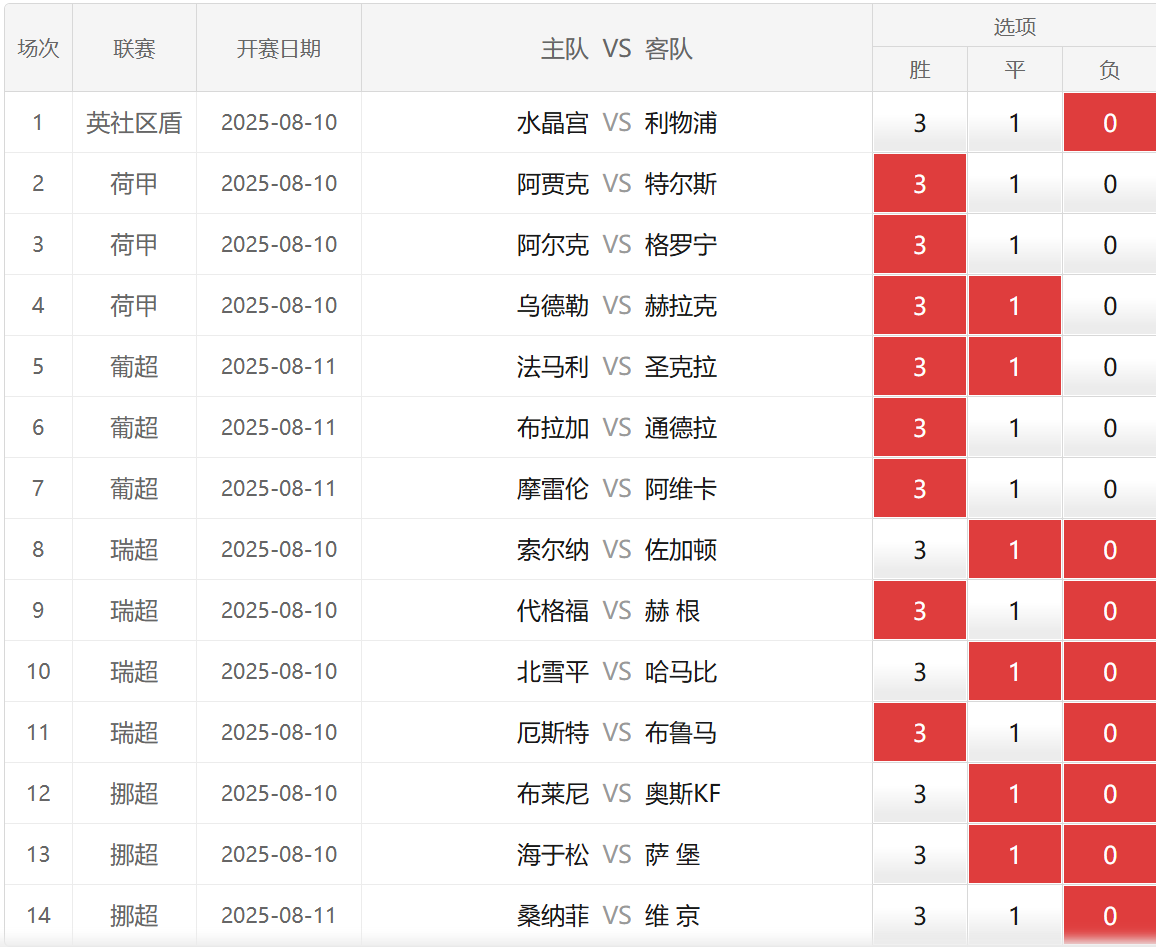Deselect win option 3 for 阿贾克 VS 特尔斯
This screenshot has width=1156, height=952.
coord(919,184)
